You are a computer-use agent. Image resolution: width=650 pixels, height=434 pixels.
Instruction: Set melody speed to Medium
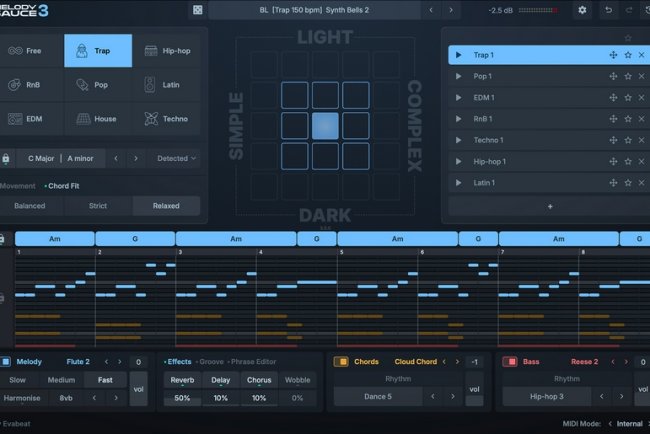tap(61, 380)
